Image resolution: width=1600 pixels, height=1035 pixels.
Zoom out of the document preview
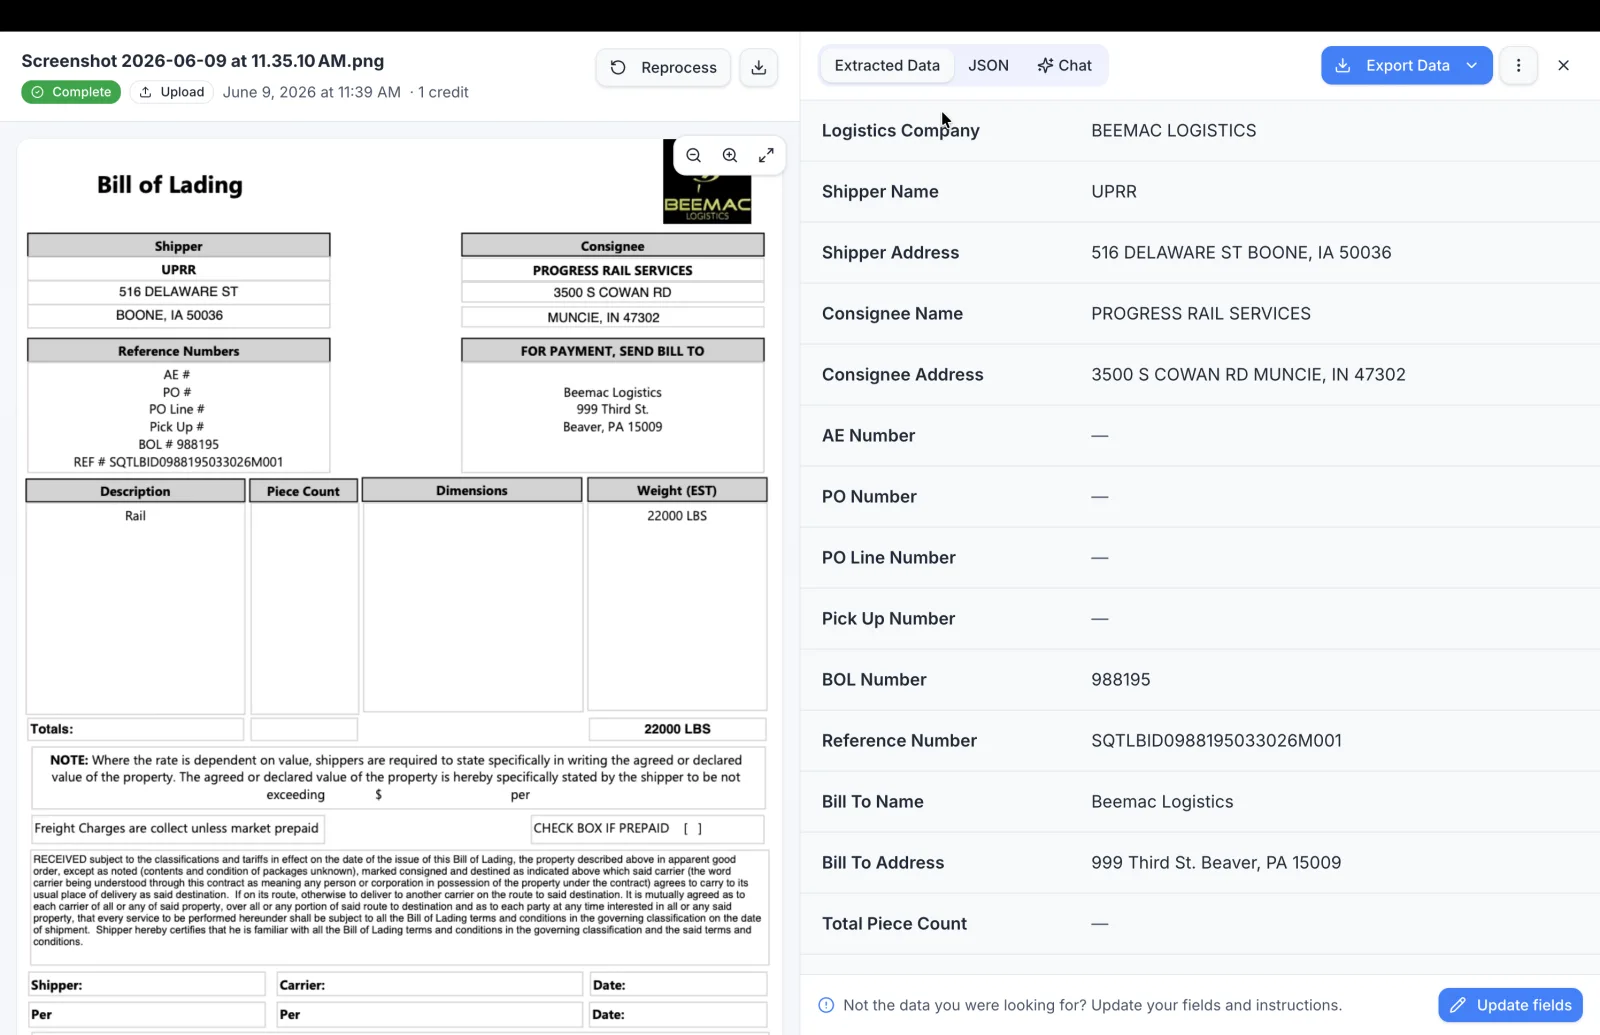pyautogui.click(x=694, y=155)
